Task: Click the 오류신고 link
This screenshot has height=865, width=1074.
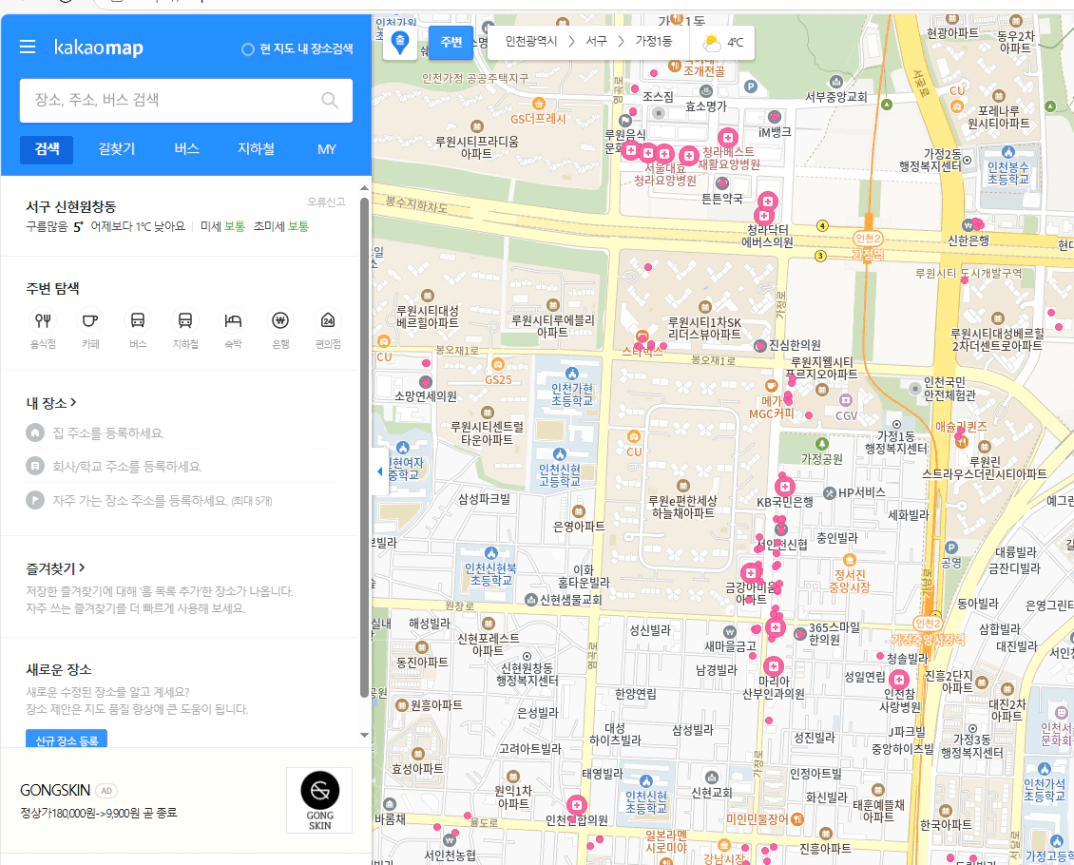Action: (x=326, y=202)
